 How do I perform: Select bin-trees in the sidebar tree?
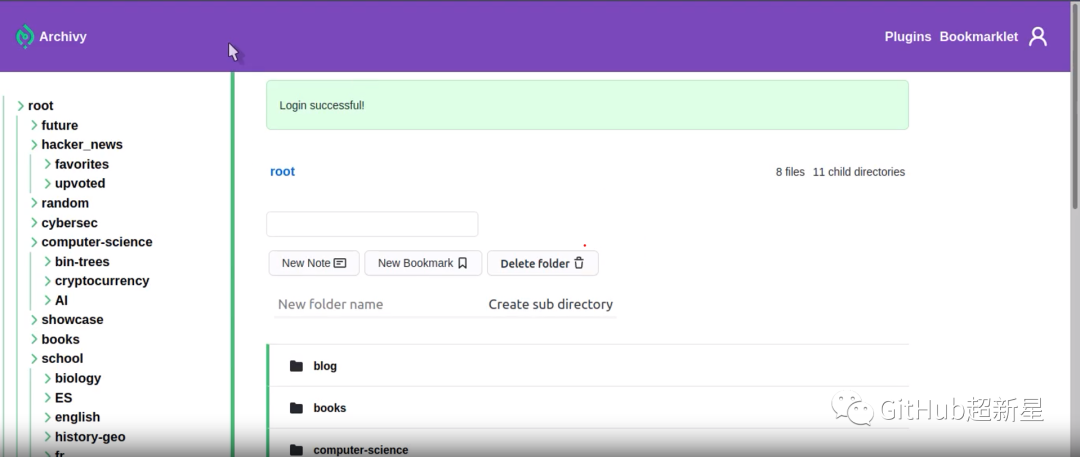pyautogui.click(x=82, y=262)
